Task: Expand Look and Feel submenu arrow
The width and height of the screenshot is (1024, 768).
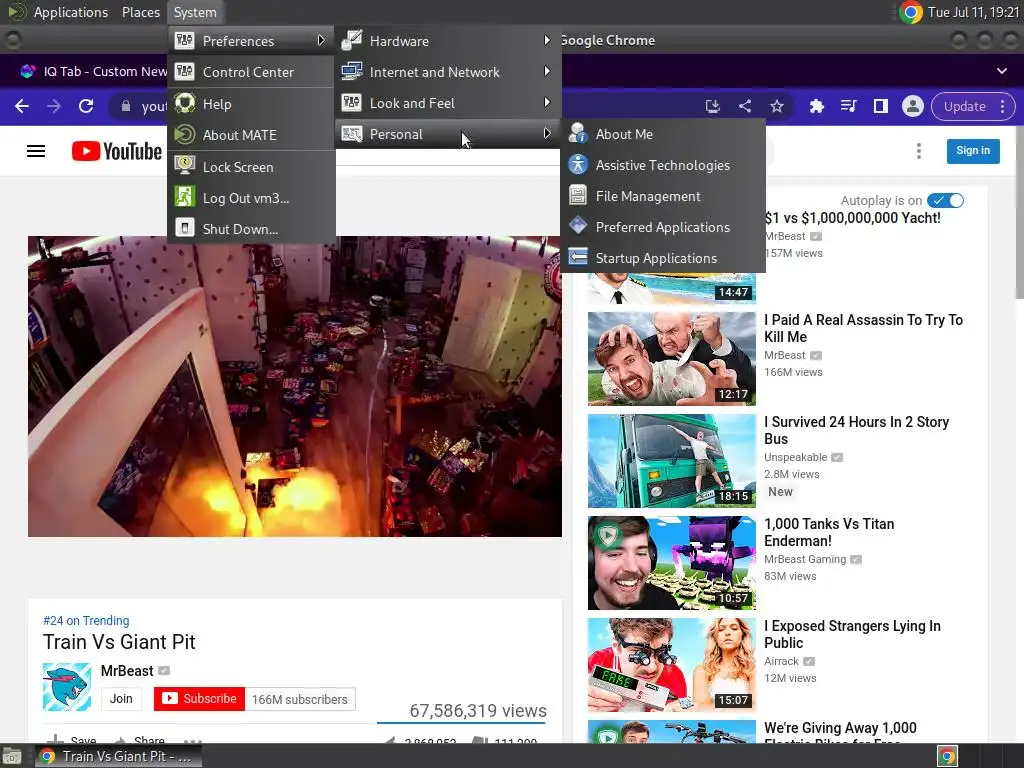Action: 547,103
